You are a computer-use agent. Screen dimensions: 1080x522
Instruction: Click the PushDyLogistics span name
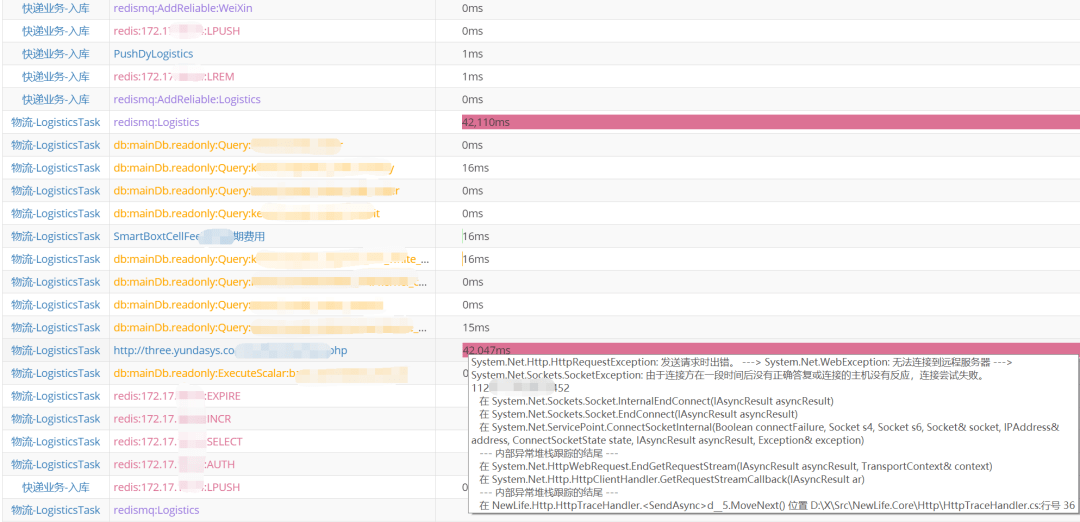(x=153, y=54)
